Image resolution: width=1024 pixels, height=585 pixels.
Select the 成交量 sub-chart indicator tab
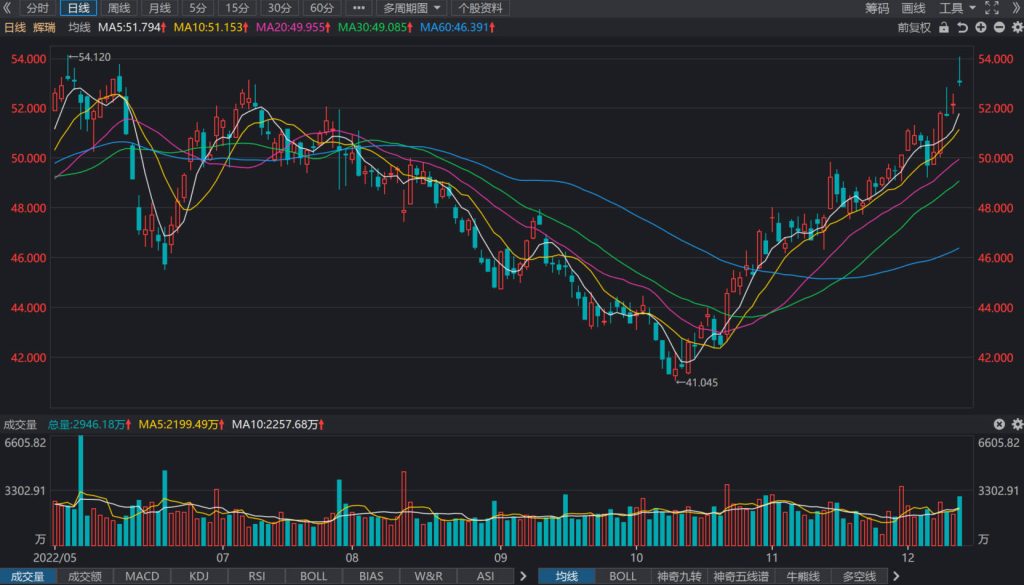[x=27, y=576]
